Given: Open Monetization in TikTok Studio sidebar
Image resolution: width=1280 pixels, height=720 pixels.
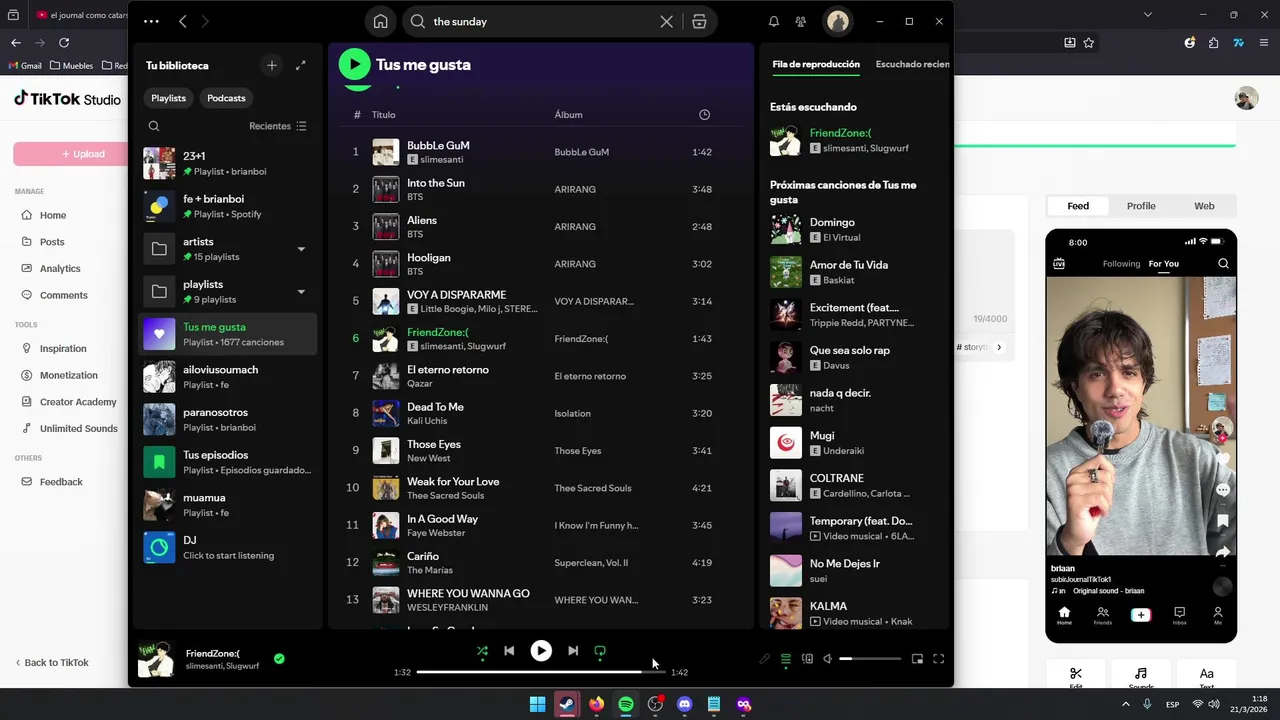Looking at the screenshot, I should coord(69,375).
